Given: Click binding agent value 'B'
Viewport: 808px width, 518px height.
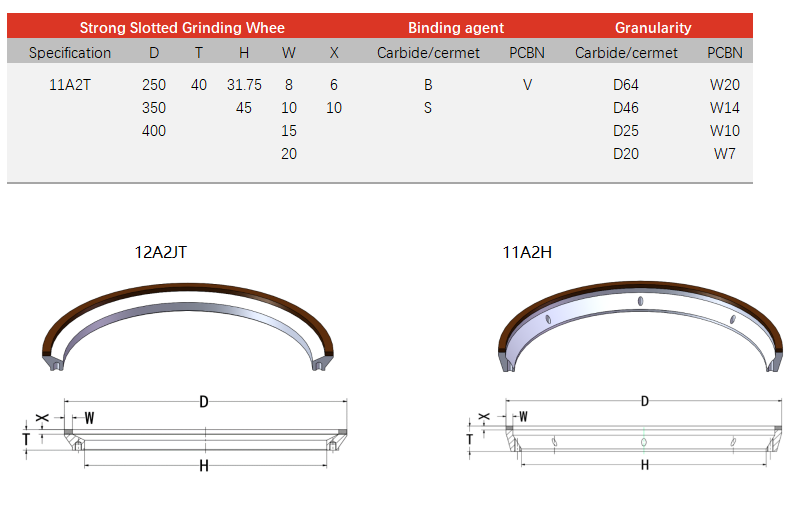Looking at the screenshot, I should (x=428, y=85).
